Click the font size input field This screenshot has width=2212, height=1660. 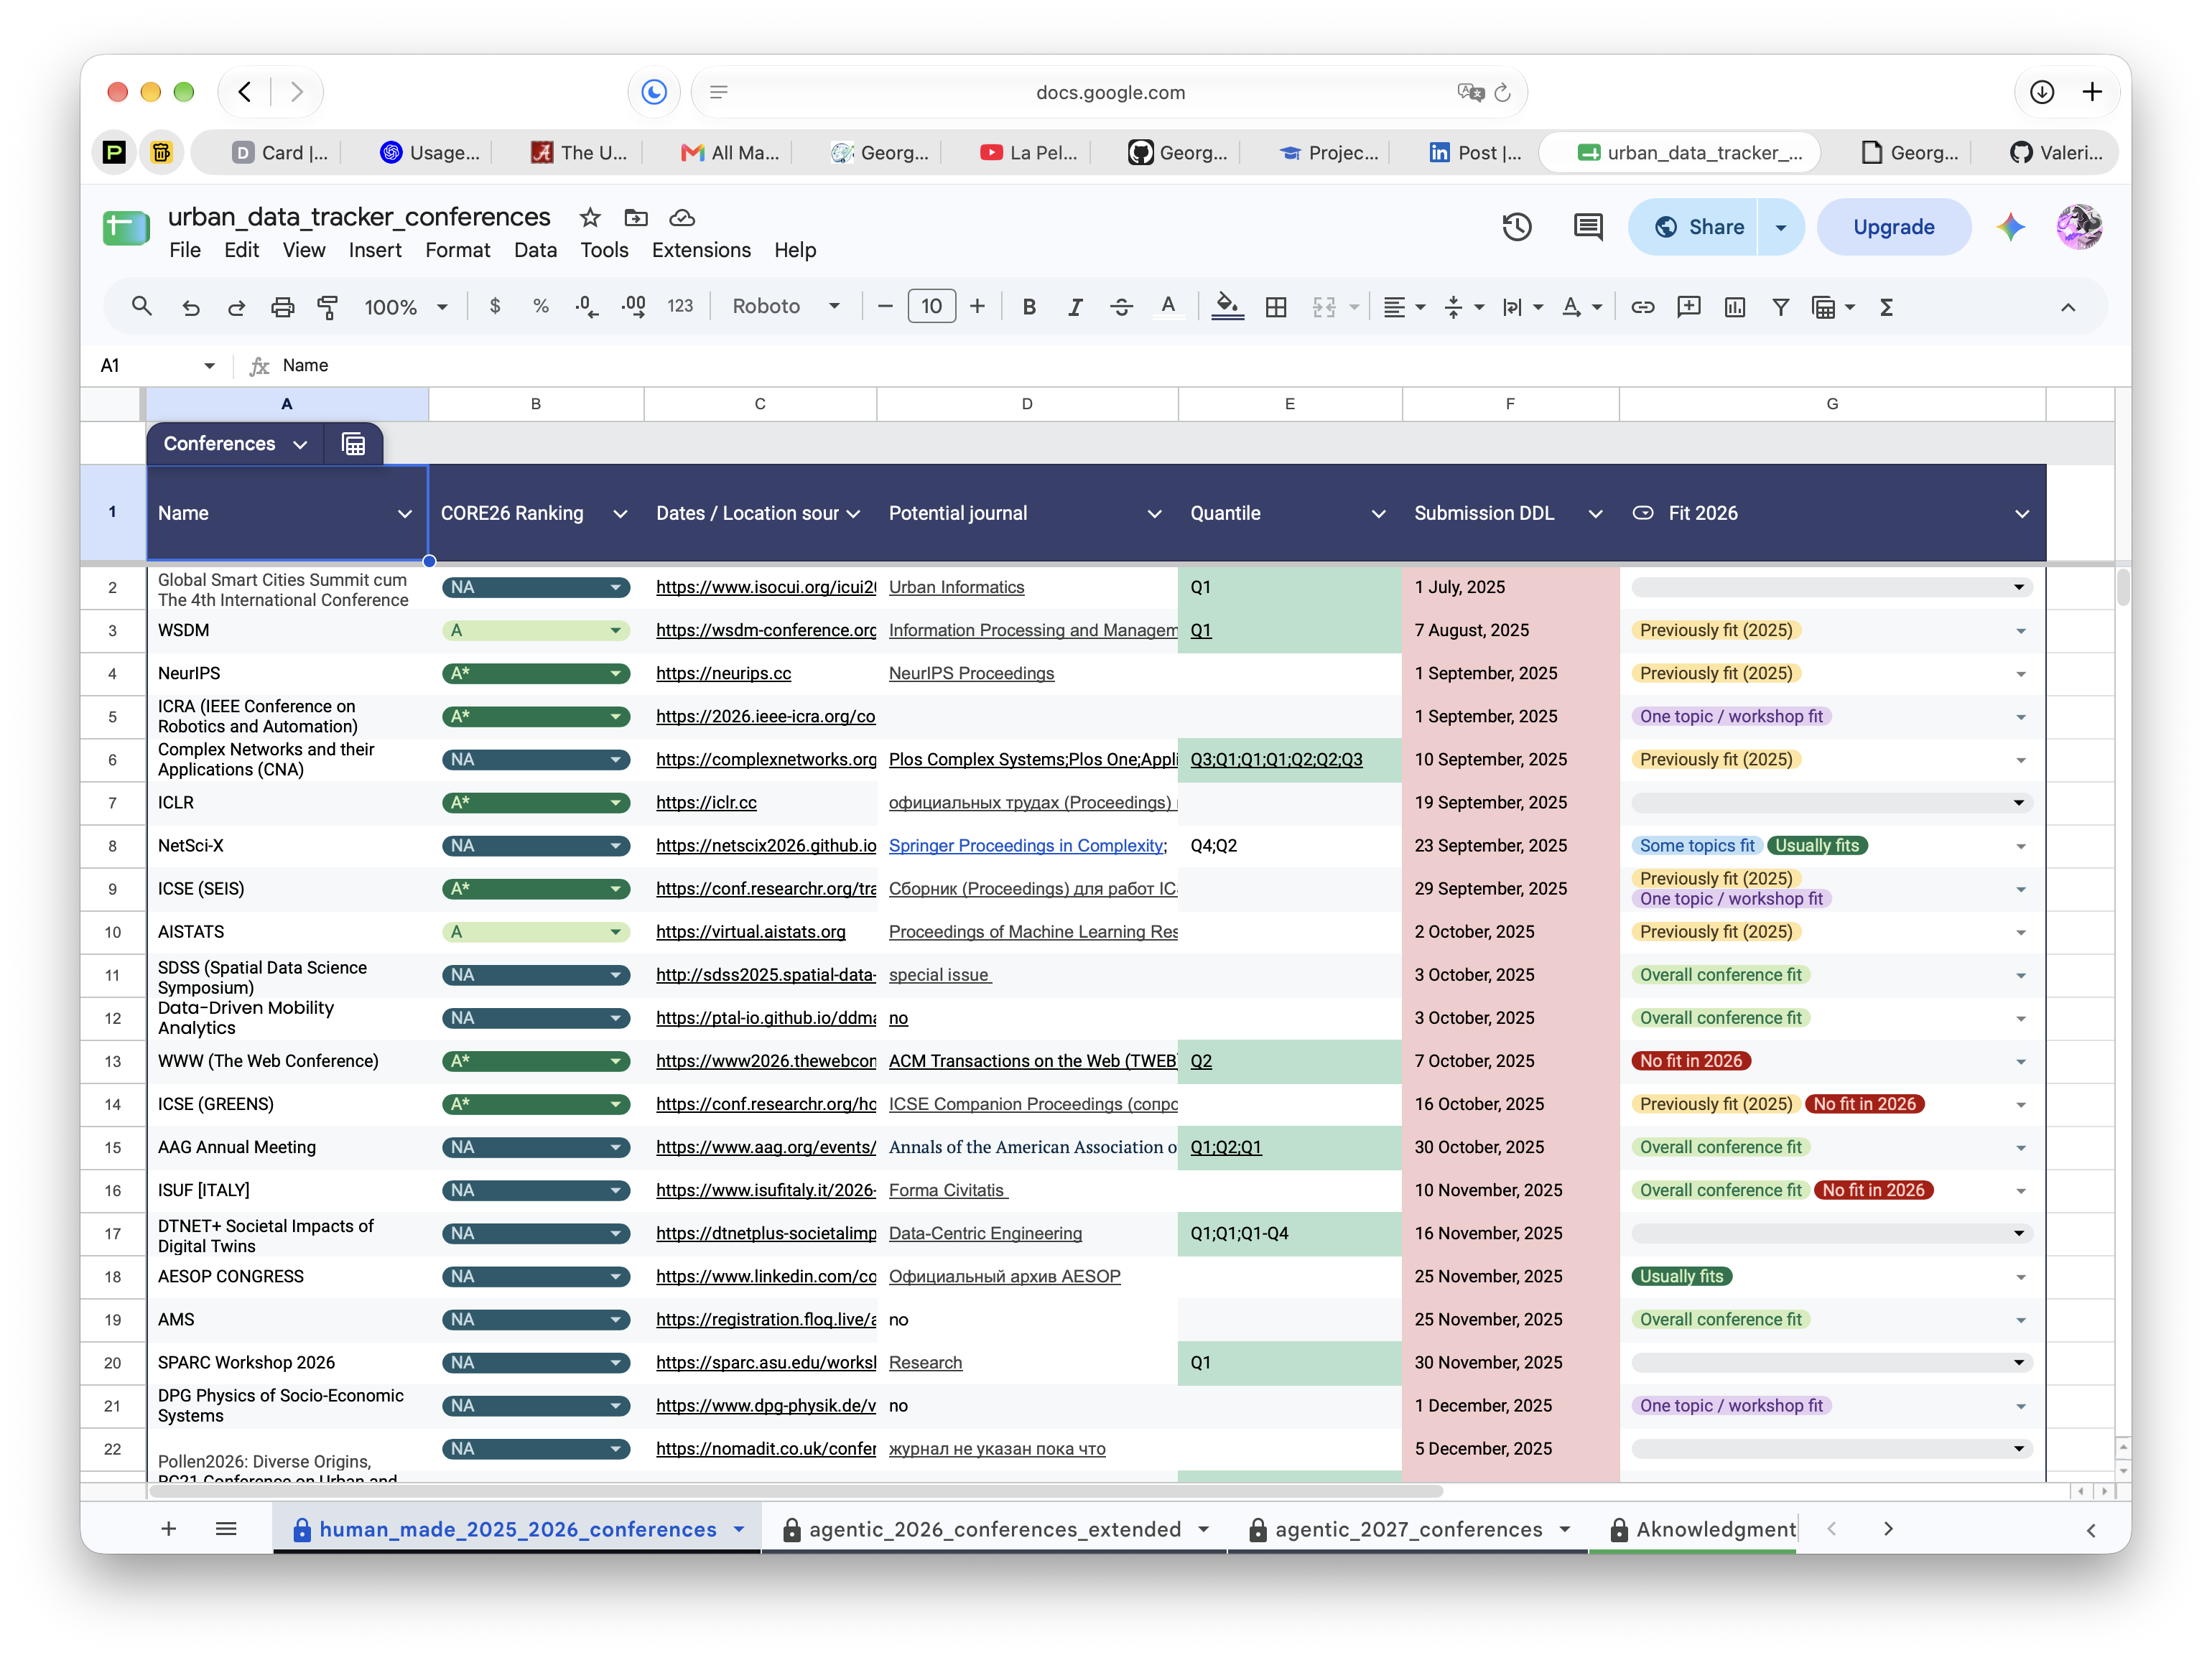[x=931, y=306]
